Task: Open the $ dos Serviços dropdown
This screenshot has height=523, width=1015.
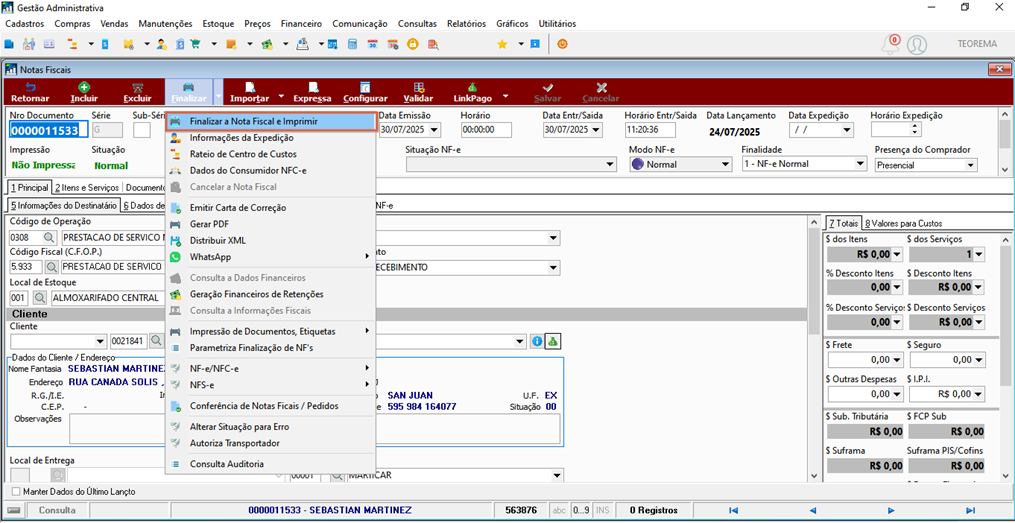Action: (x=978, y=254)
